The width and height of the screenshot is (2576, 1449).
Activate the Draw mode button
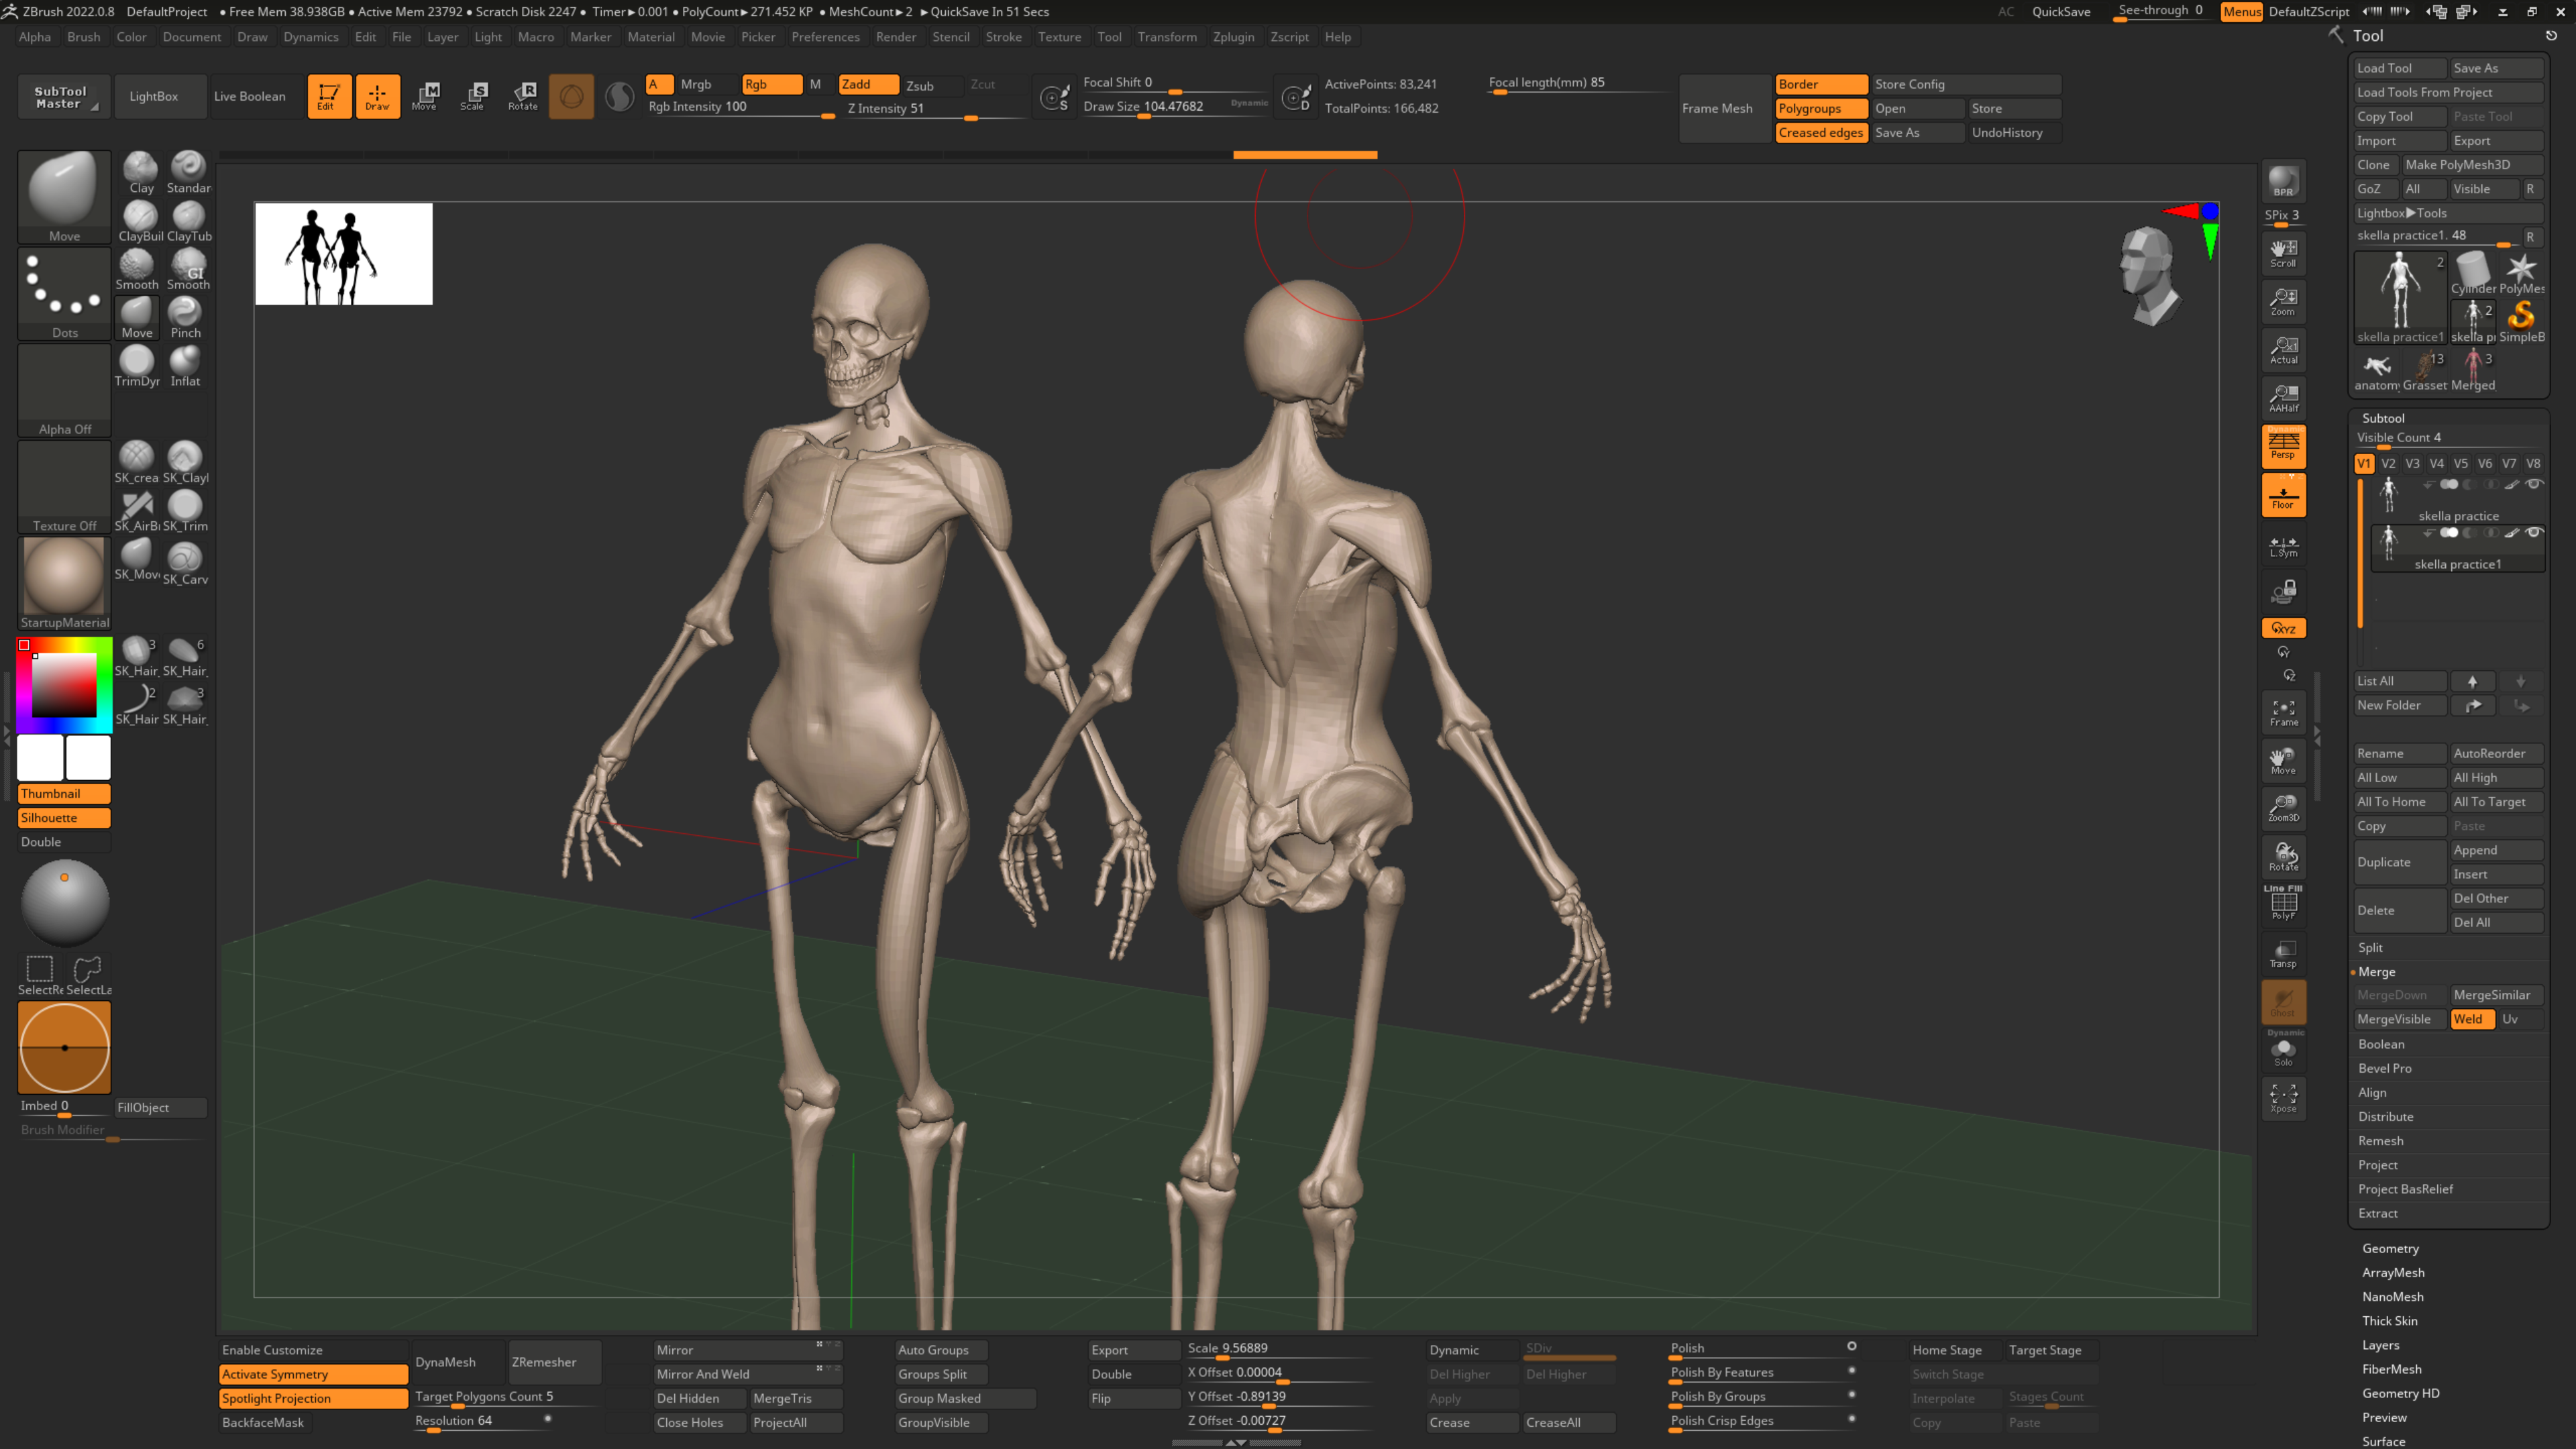pos(378,96)
